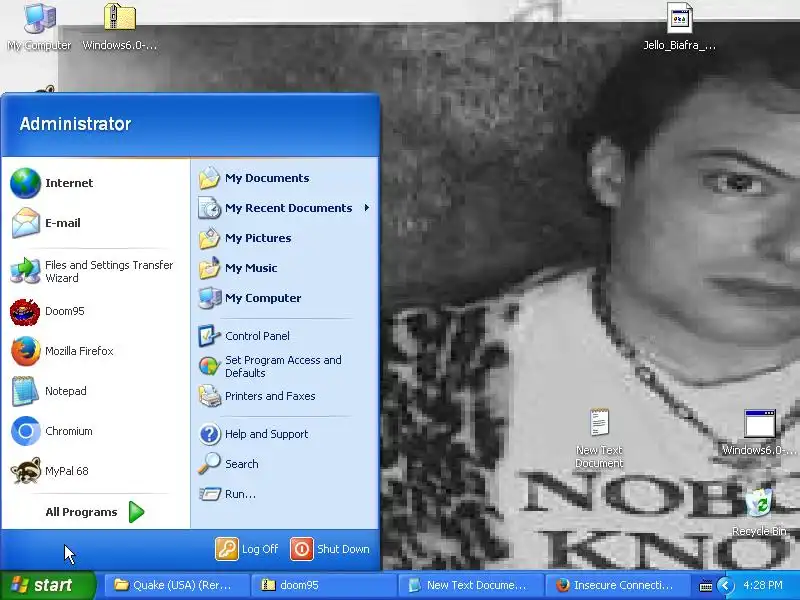Launch Doom95 from the Start menu
This screenshot has height=600, width=800.
point(96,311)
